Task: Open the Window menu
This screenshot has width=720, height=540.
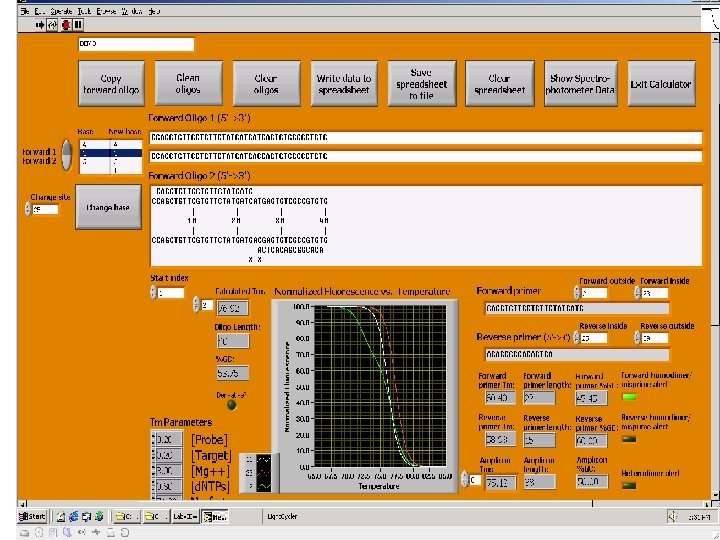Action: click(x=133, y=11)
